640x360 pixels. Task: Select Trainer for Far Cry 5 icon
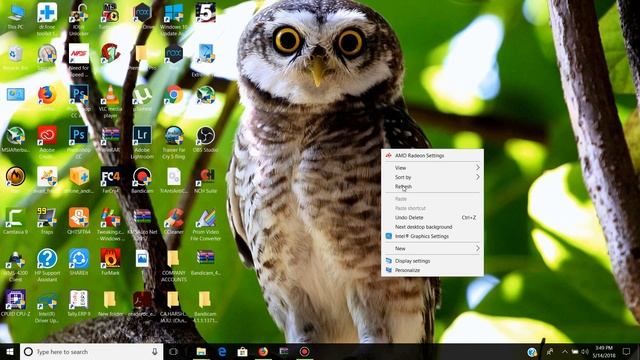(174, 142)
